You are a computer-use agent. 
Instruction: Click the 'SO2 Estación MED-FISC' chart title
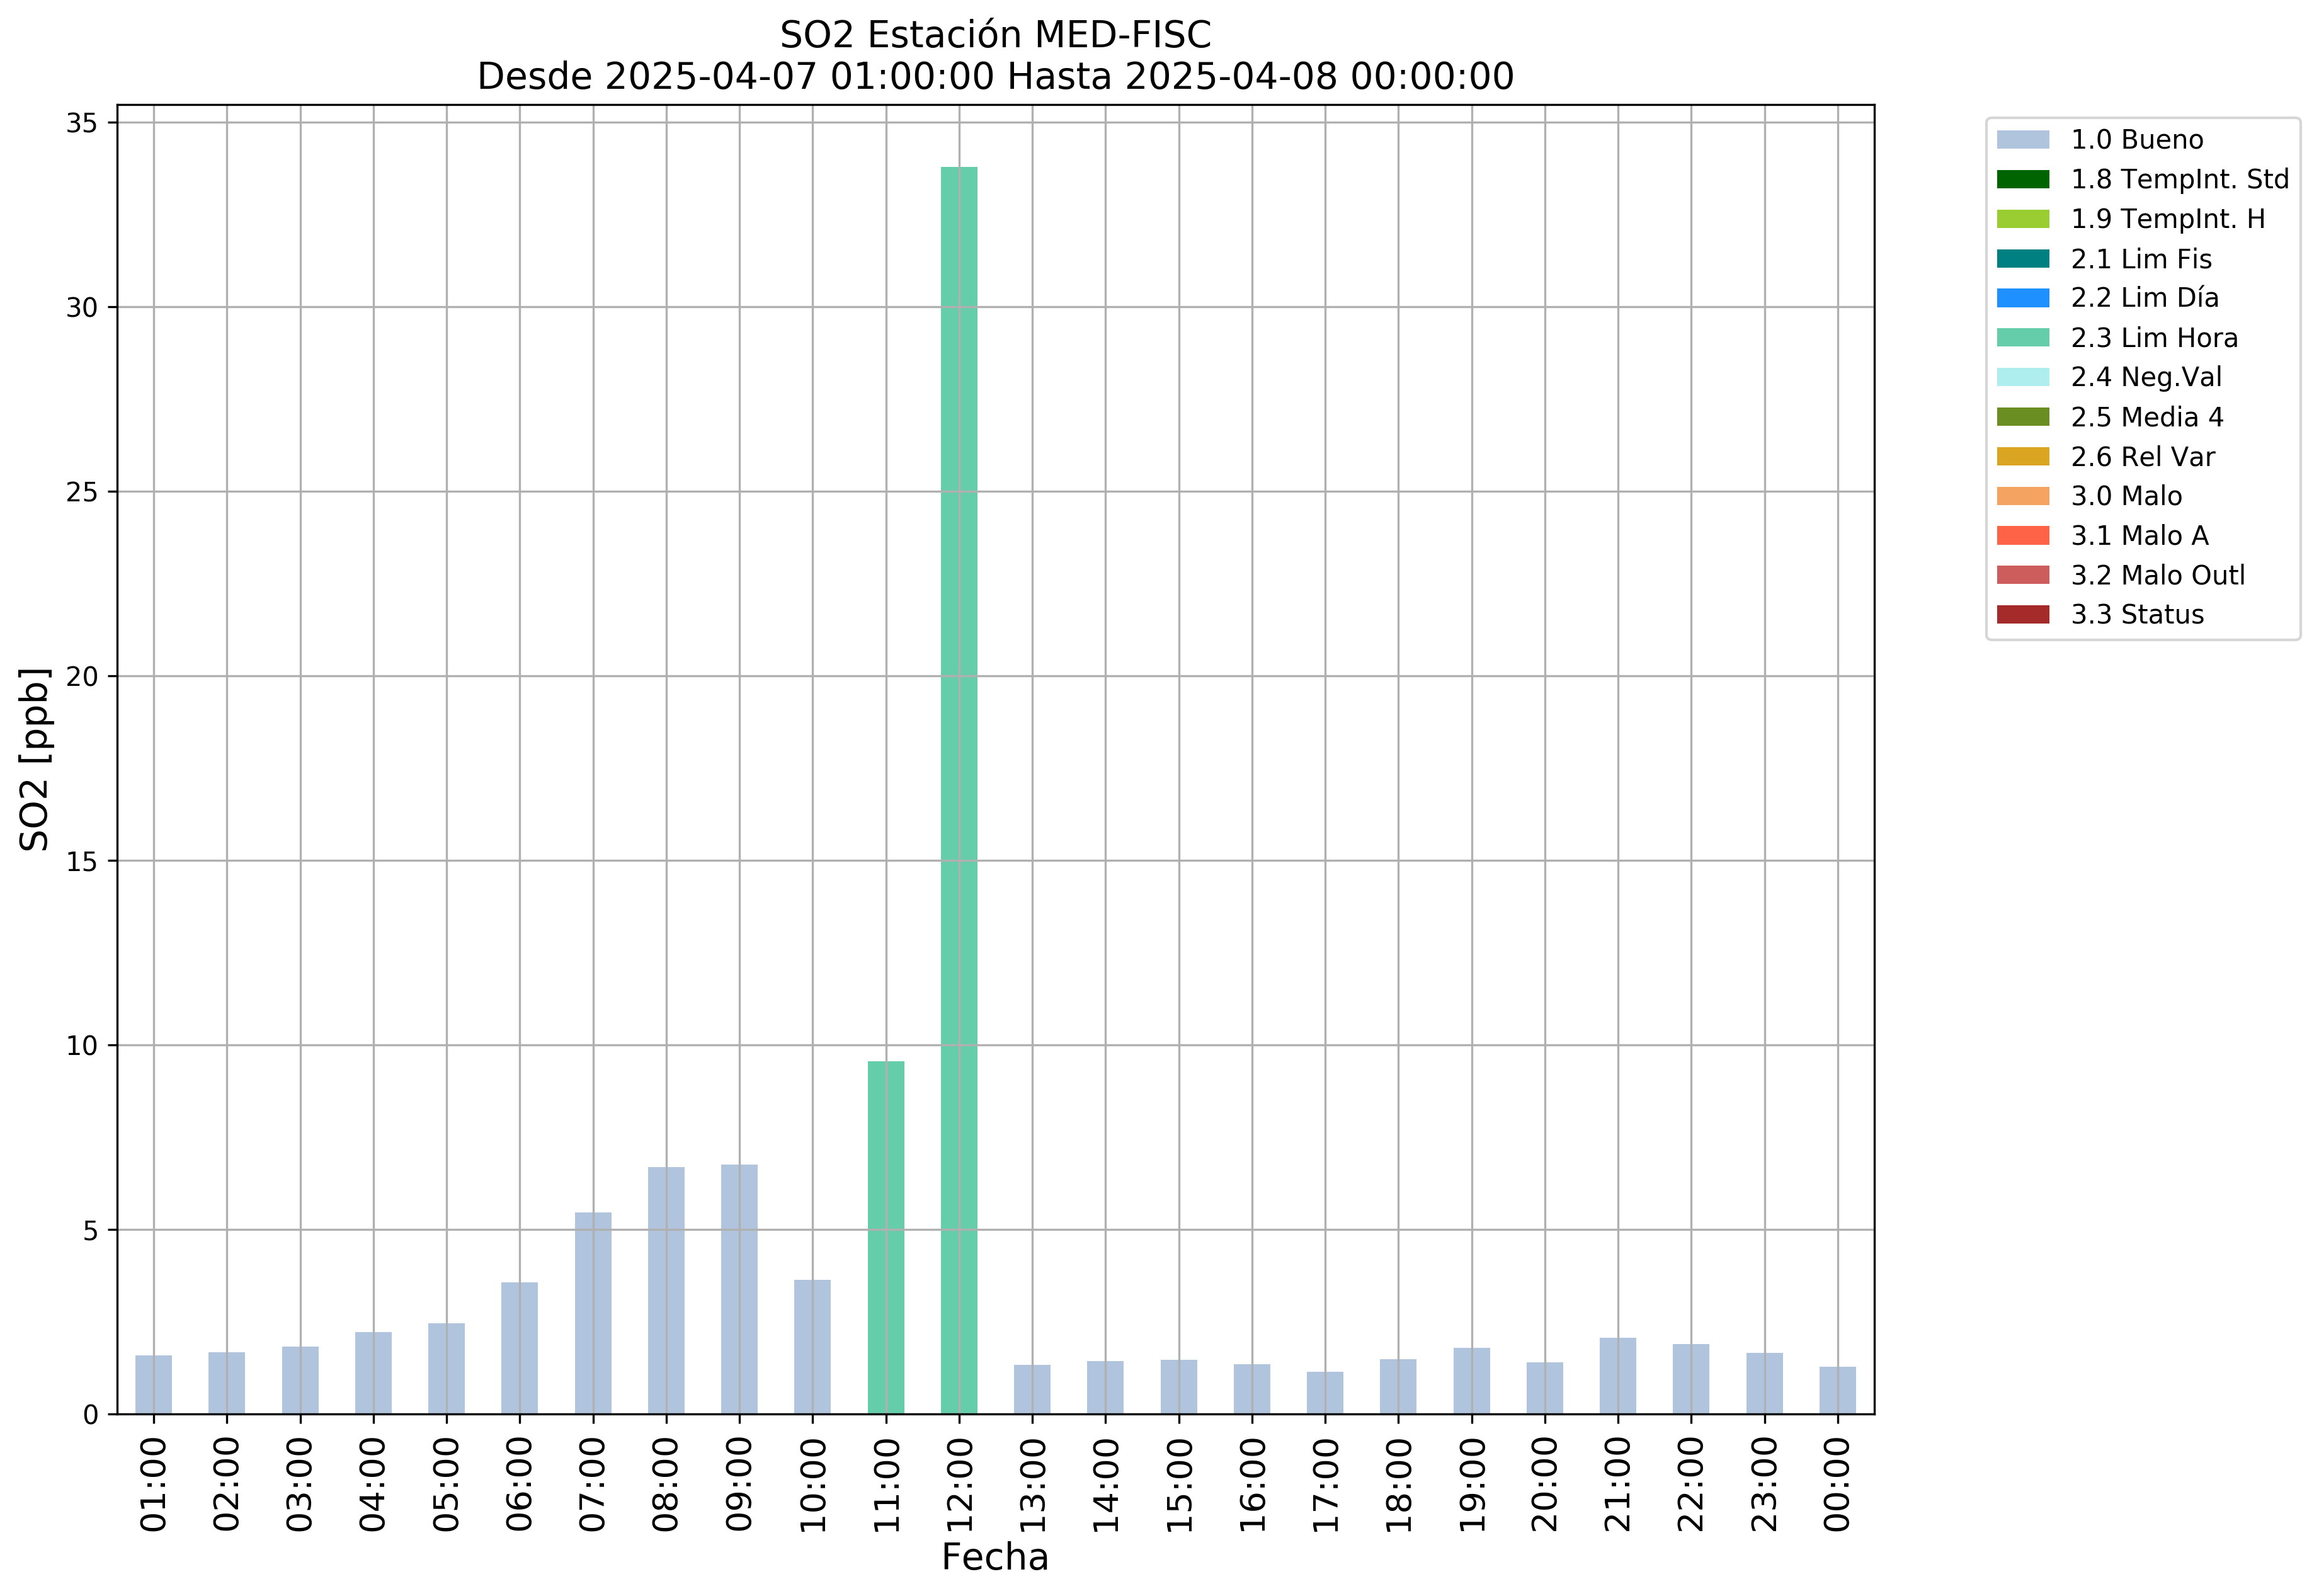995,35
